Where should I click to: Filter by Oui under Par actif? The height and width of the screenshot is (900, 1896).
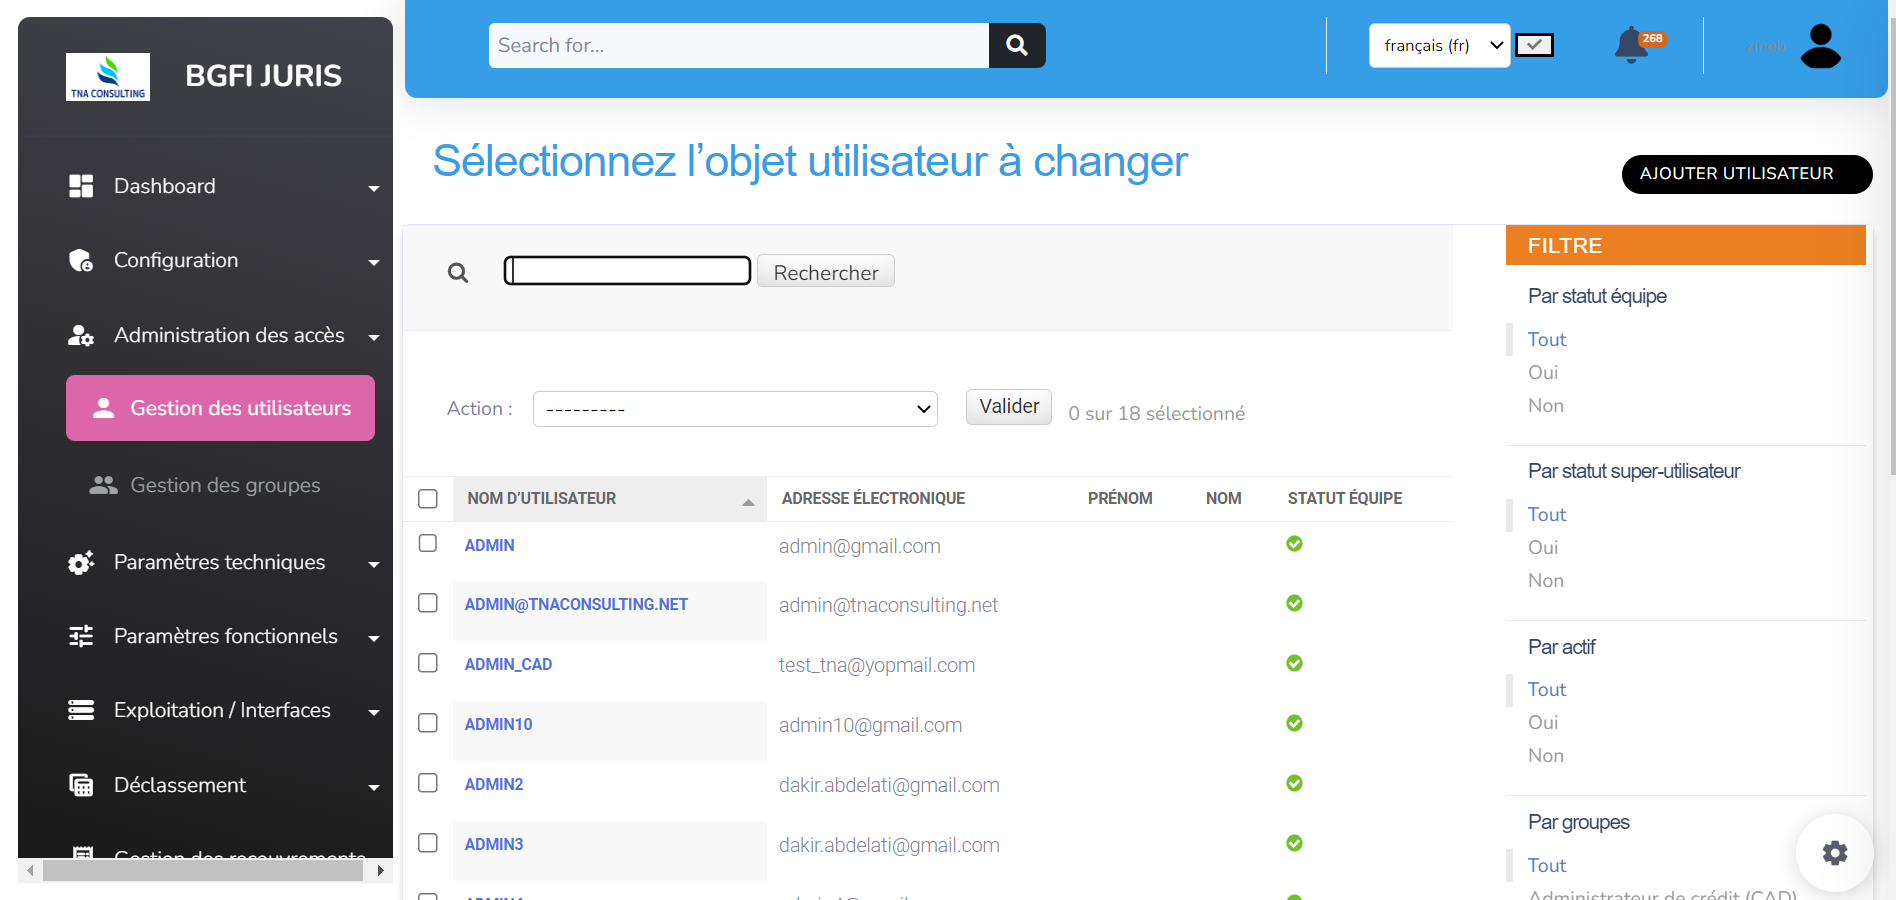pyautogui.click(x=1543, y=722)
